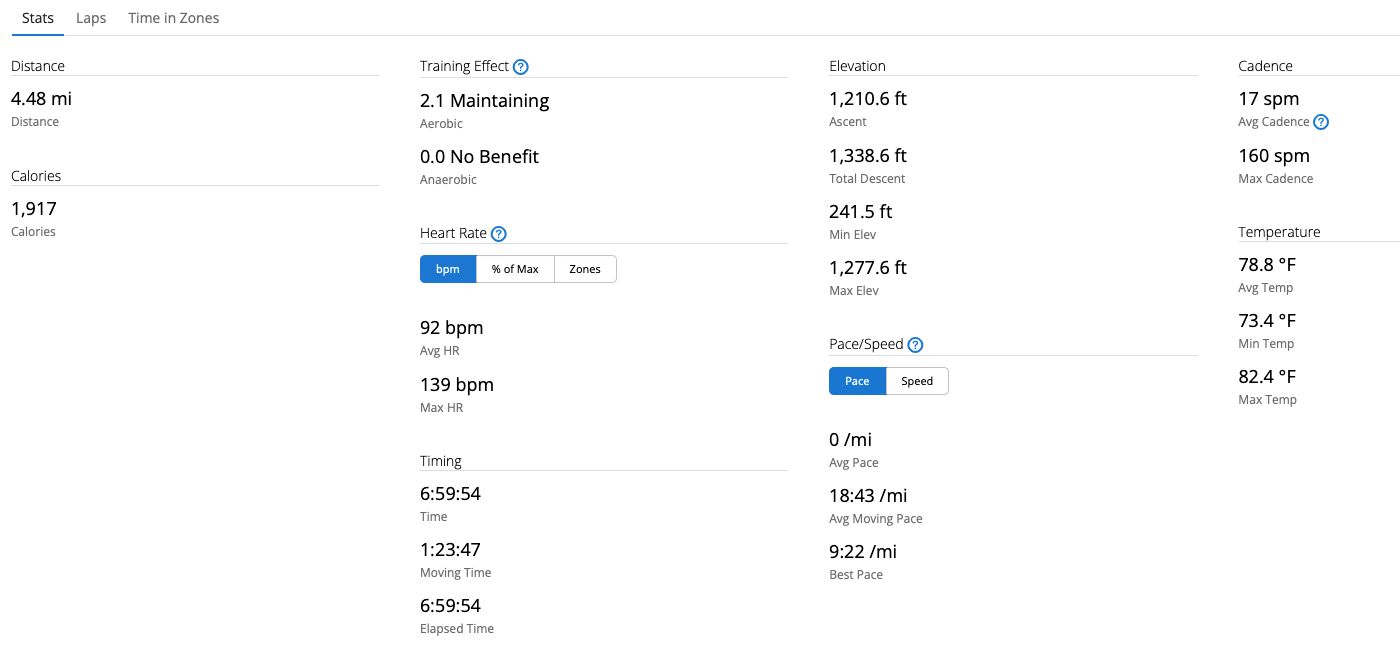Click the 4.48 mi distance value

click(x=41, y=99)
